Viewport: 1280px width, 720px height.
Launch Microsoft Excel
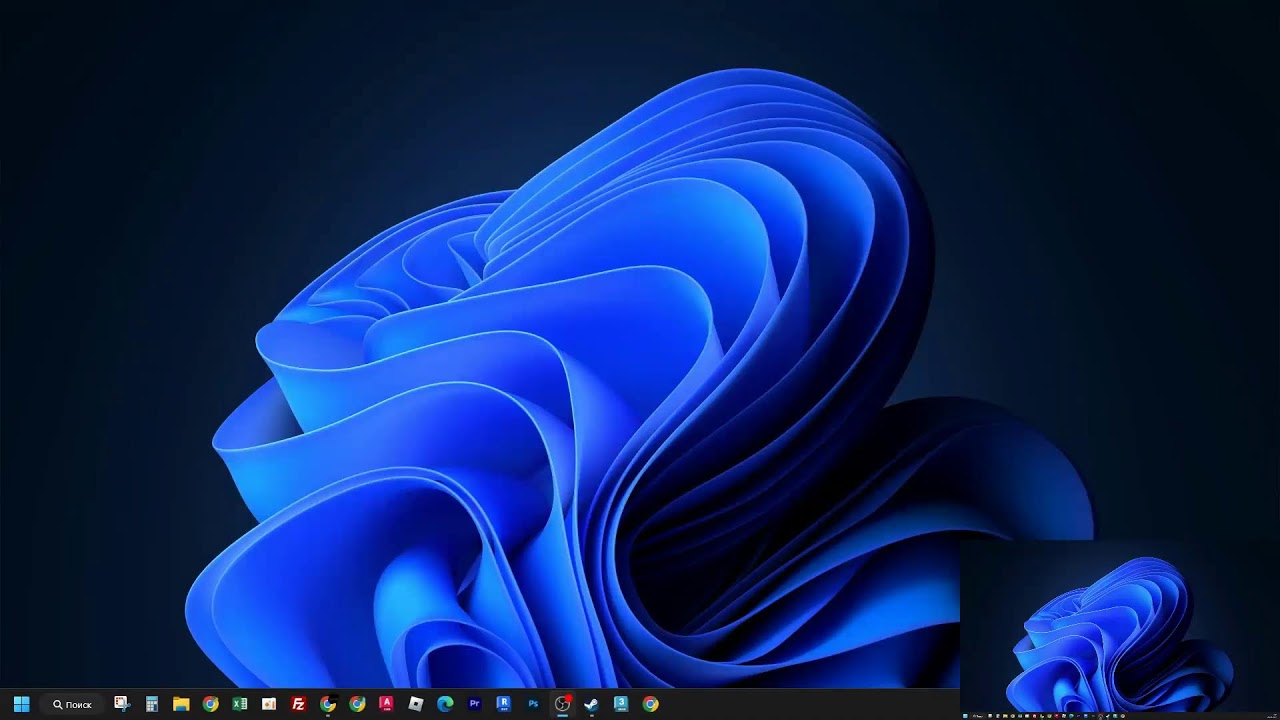240,704
